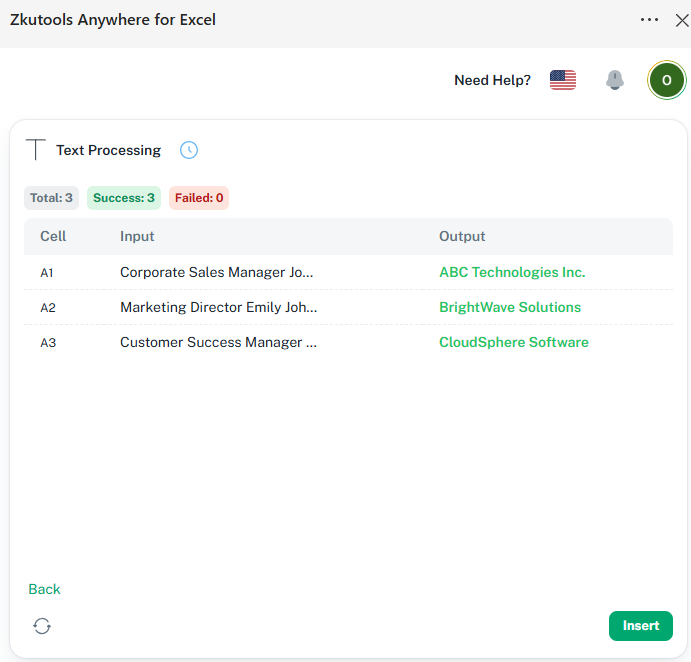The height and width of the screenshot is (662, 691).
Task: Click input text 'Corporate Sales Manager Jo...'
Action: (x=216, y=272)
